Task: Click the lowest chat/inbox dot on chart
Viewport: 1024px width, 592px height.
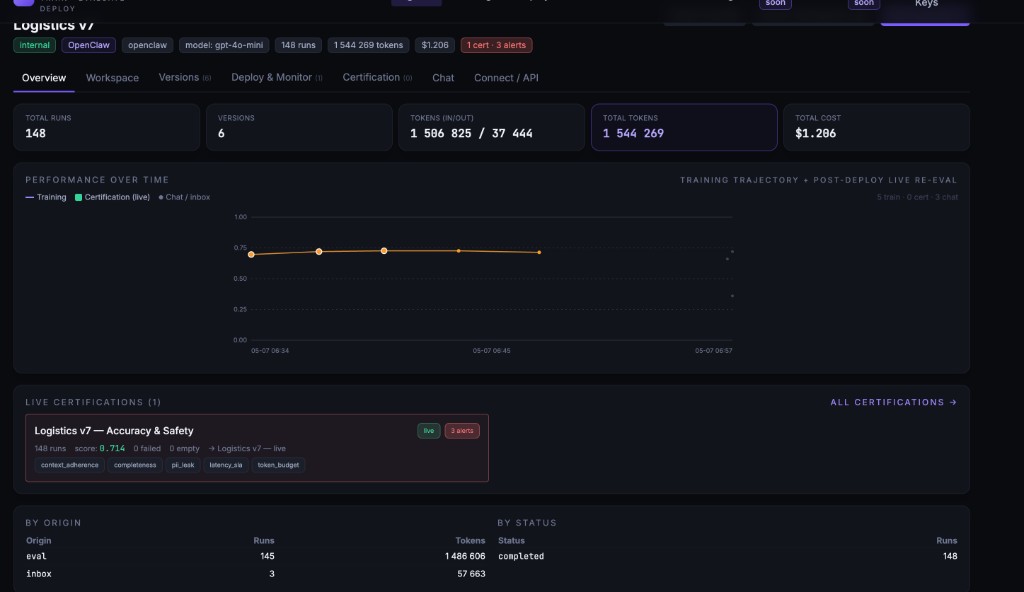Action: tap(732, 296)
